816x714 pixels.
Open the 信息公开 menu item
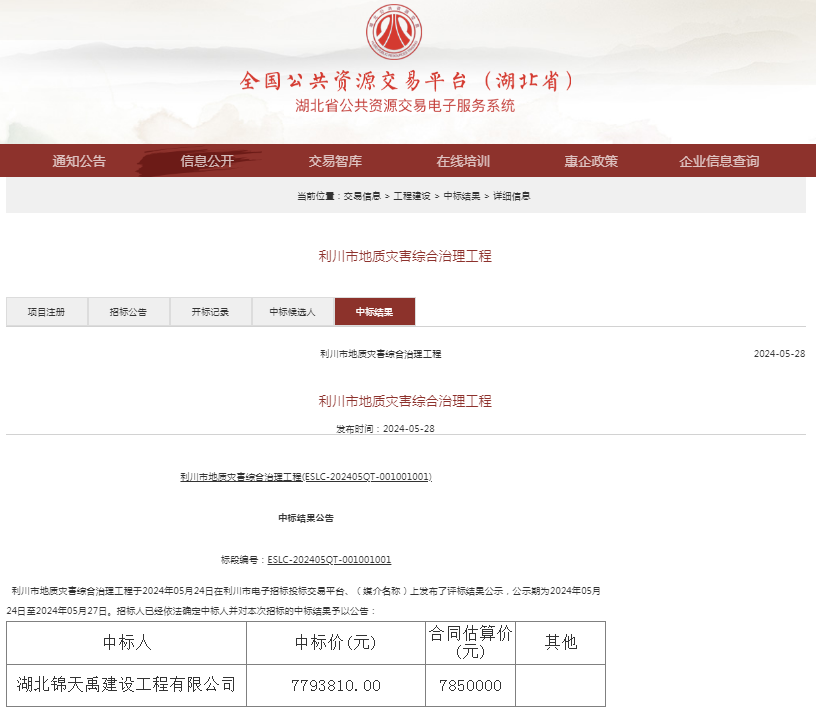pos(207,161)
